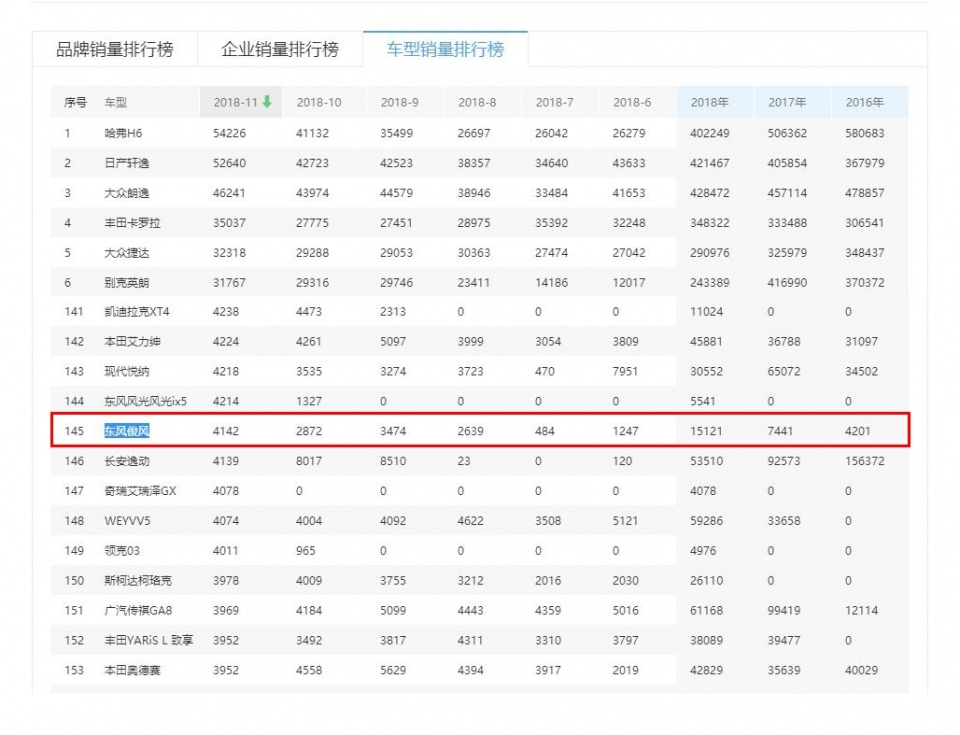Sort by the 2018-6 column header

pyautogui.click(x=632, y=102)
